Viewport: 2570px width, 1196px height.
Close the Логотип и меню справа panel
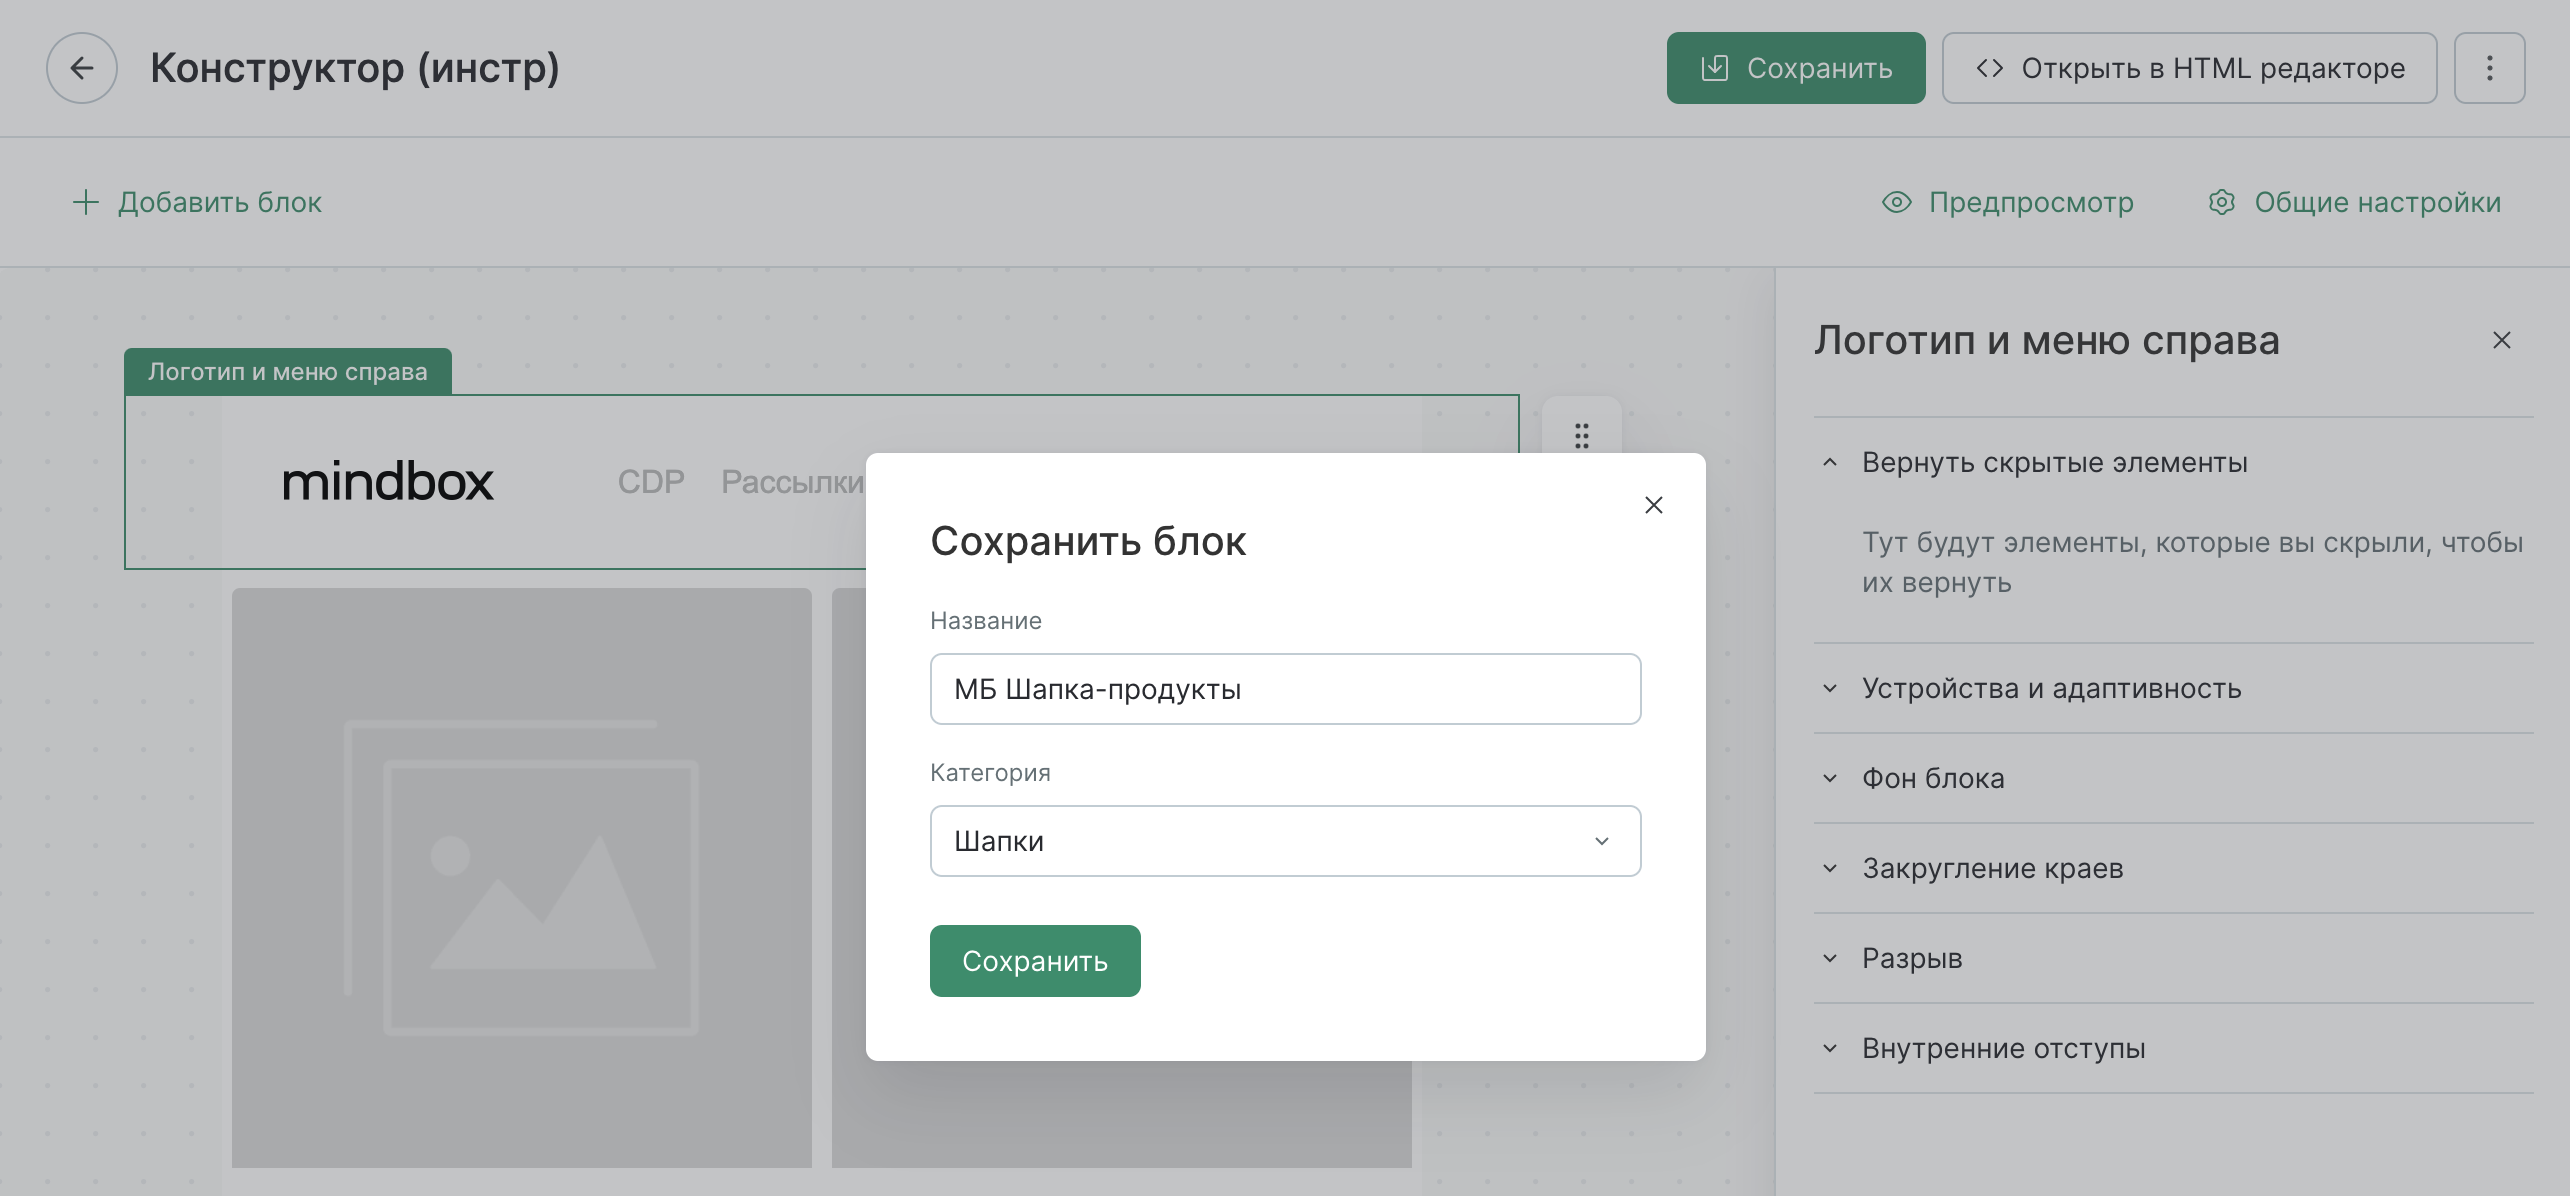[x=2502, y=341]
